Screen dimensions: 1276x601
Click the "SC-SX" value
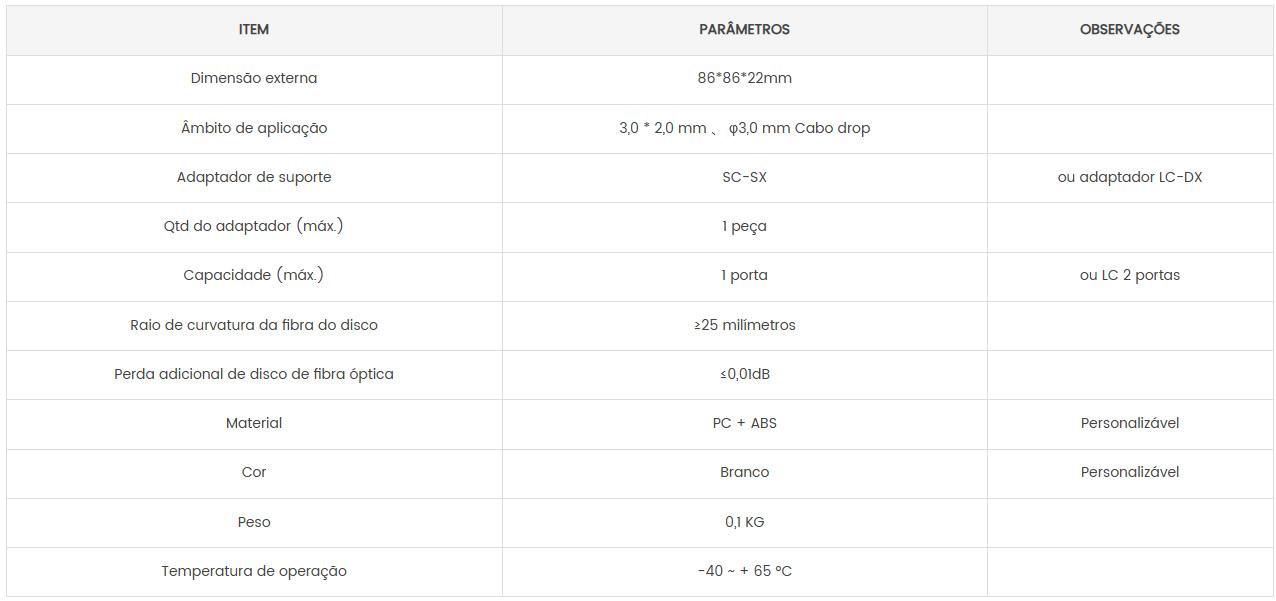click(x=744, y=177)
